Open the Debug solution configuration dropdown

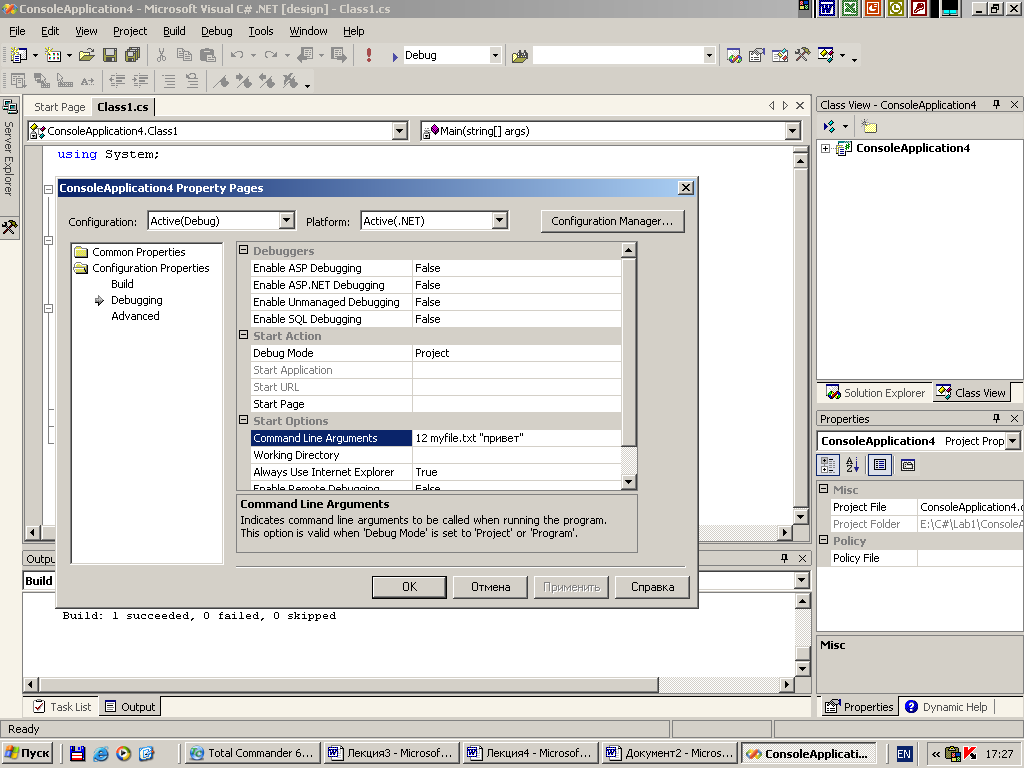tap(495, 56)
